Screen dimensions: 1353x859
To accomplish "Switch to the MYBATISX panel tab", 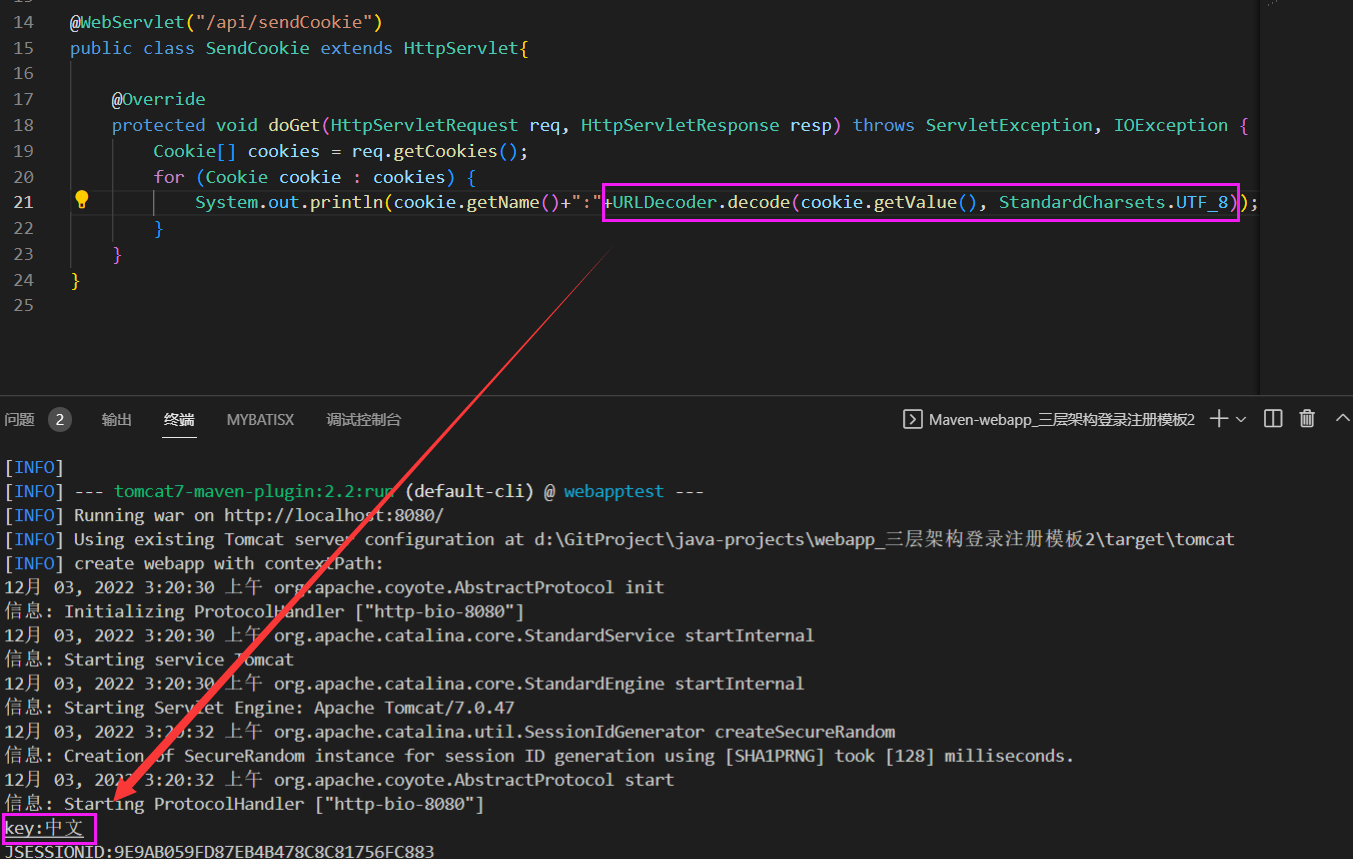I will coord(260,420).
